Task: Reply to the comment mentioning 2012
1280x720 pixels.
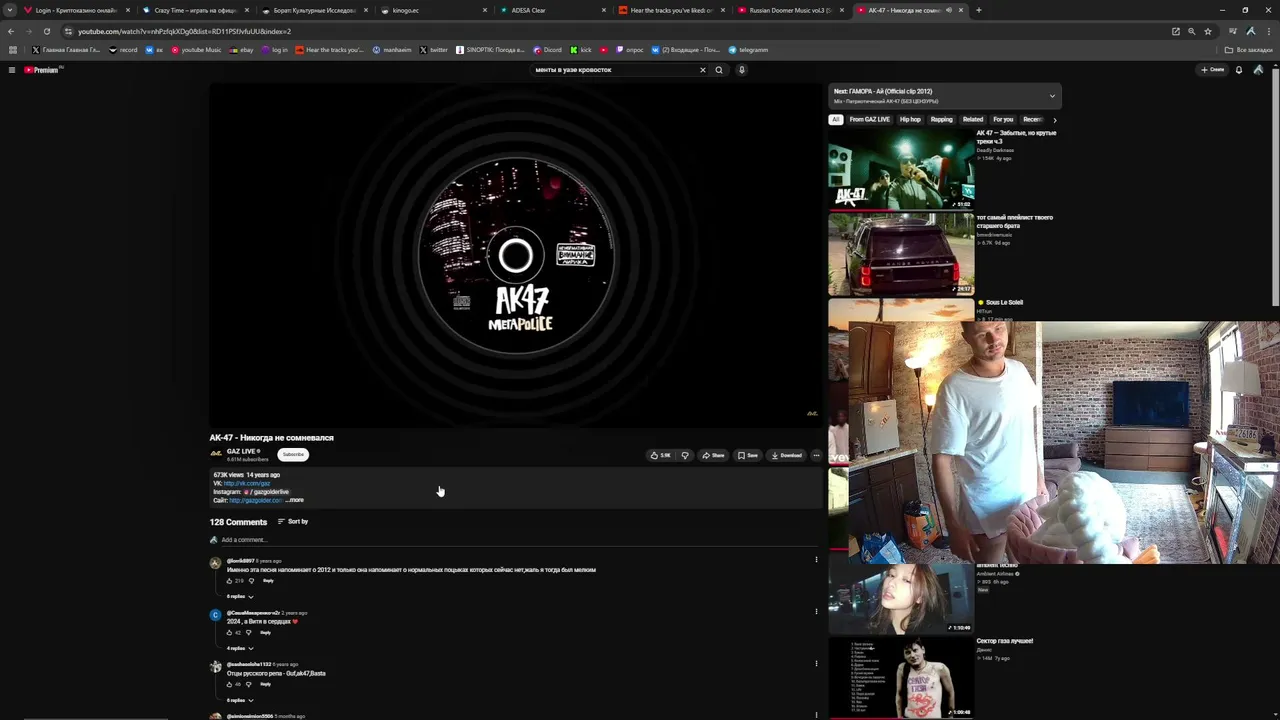Action: pyautogui.click(x=268, y=581)
